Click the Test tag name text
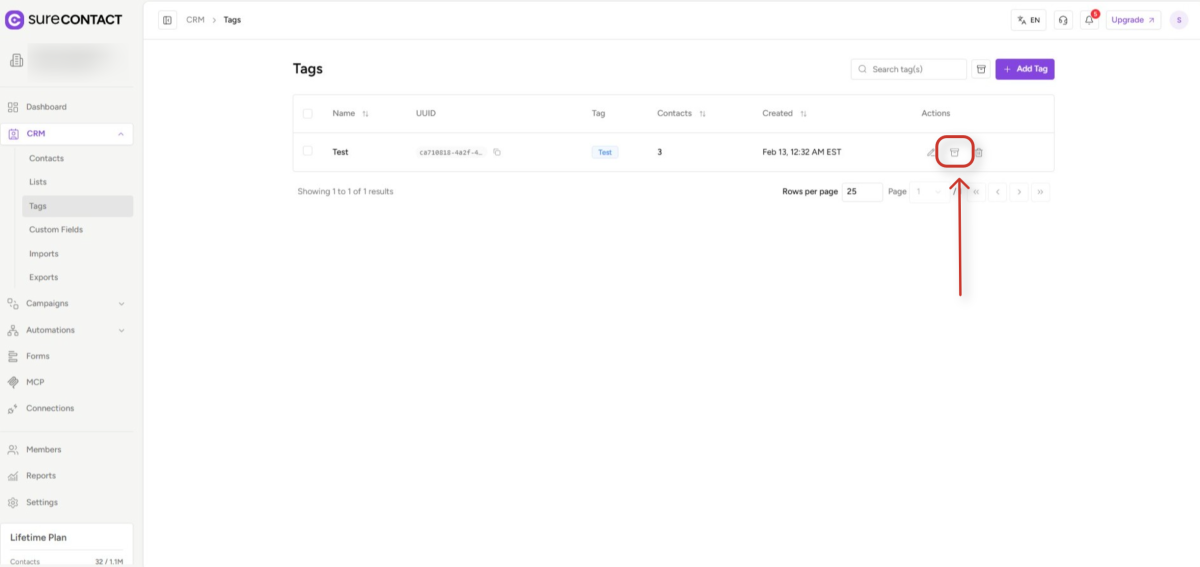The image size is (1200, 567). [341, 152]
